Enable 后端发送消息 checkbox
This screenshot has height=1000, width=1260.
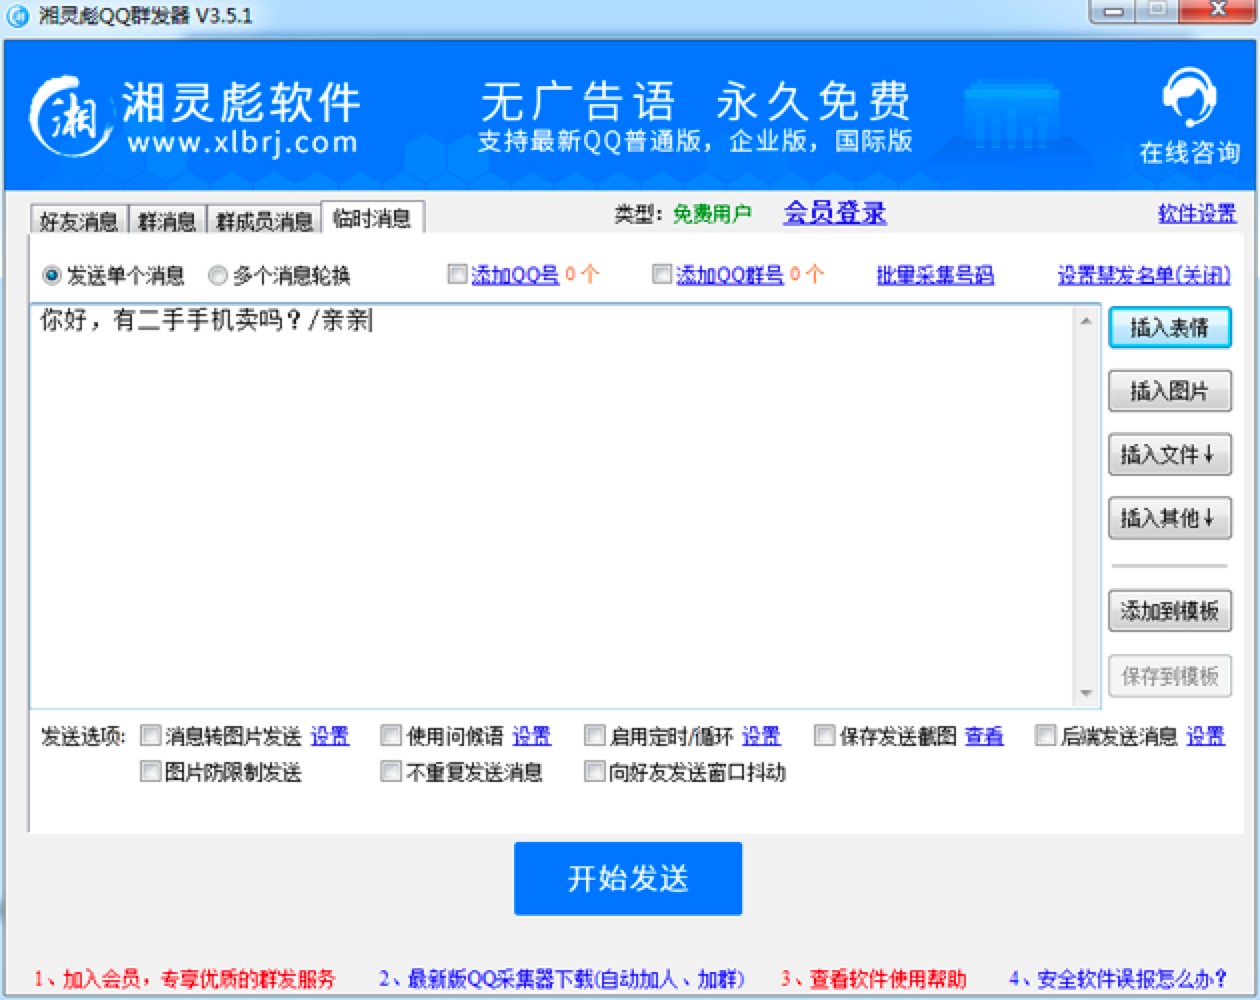coord(1045,736)
